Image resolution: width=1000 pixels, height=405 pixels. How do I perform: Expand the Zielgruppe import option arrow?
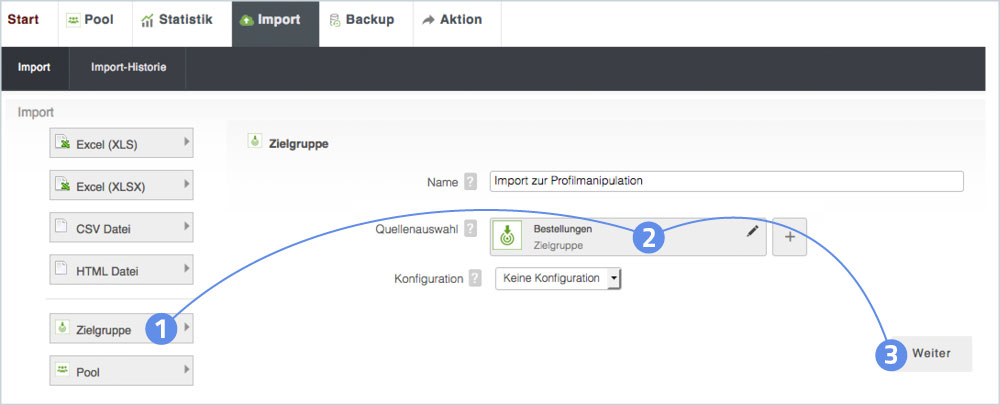[186, 327]
